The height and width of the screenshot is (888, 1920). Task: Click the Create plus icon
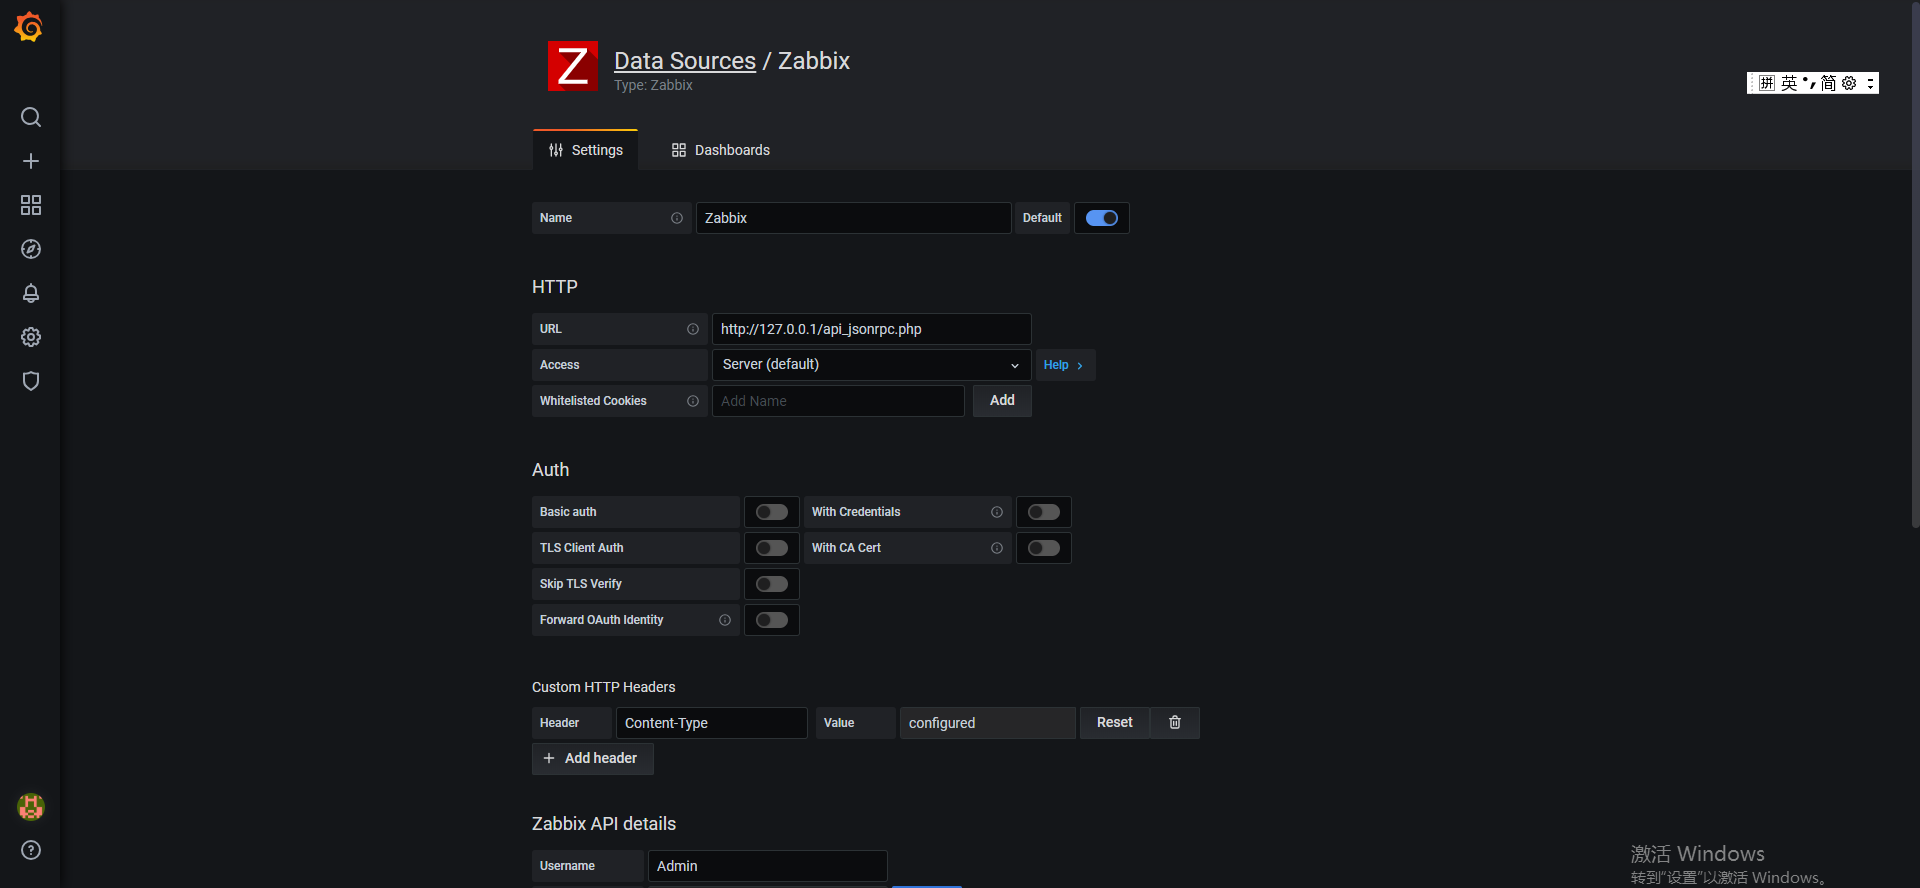tap(31, 161)
